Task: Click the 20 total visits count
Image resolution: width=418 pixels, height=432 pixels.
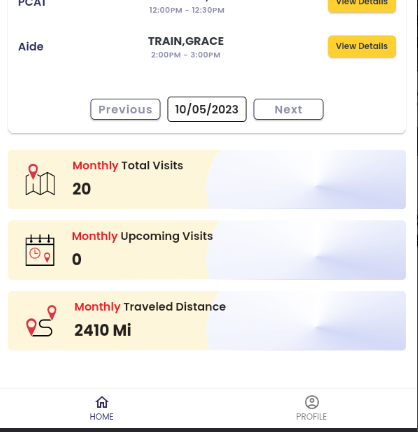Action: pos(82,189)
